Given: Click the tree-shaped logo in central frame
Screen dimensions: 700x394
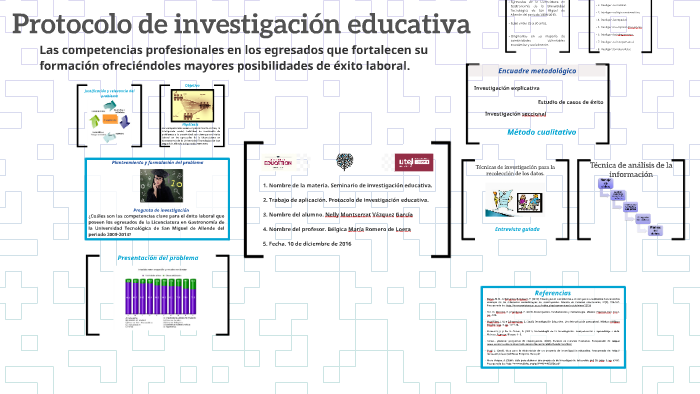Looking at the screenshot, I should pyautogui.click(x=345, y=162).
